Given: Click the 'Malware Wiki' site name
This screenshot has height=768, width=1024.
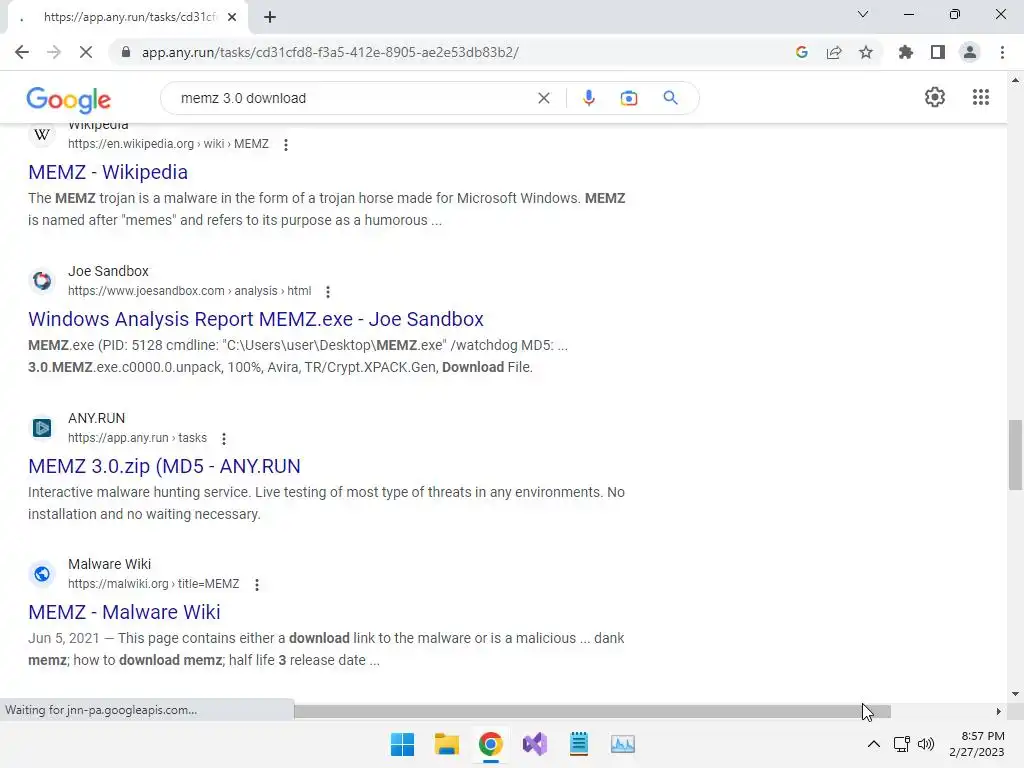Looking at the screenshot, I should click(110, 564).
